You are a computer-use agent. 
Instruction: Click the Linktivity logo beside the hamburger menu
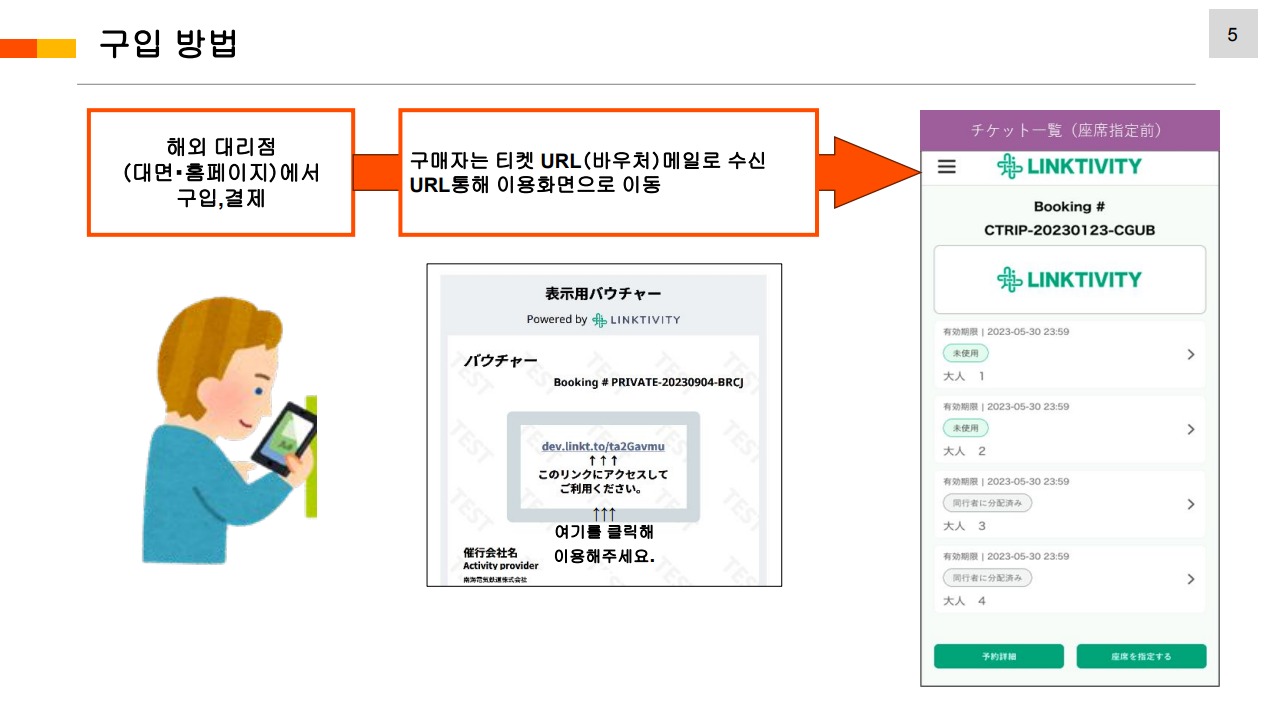1068,167
